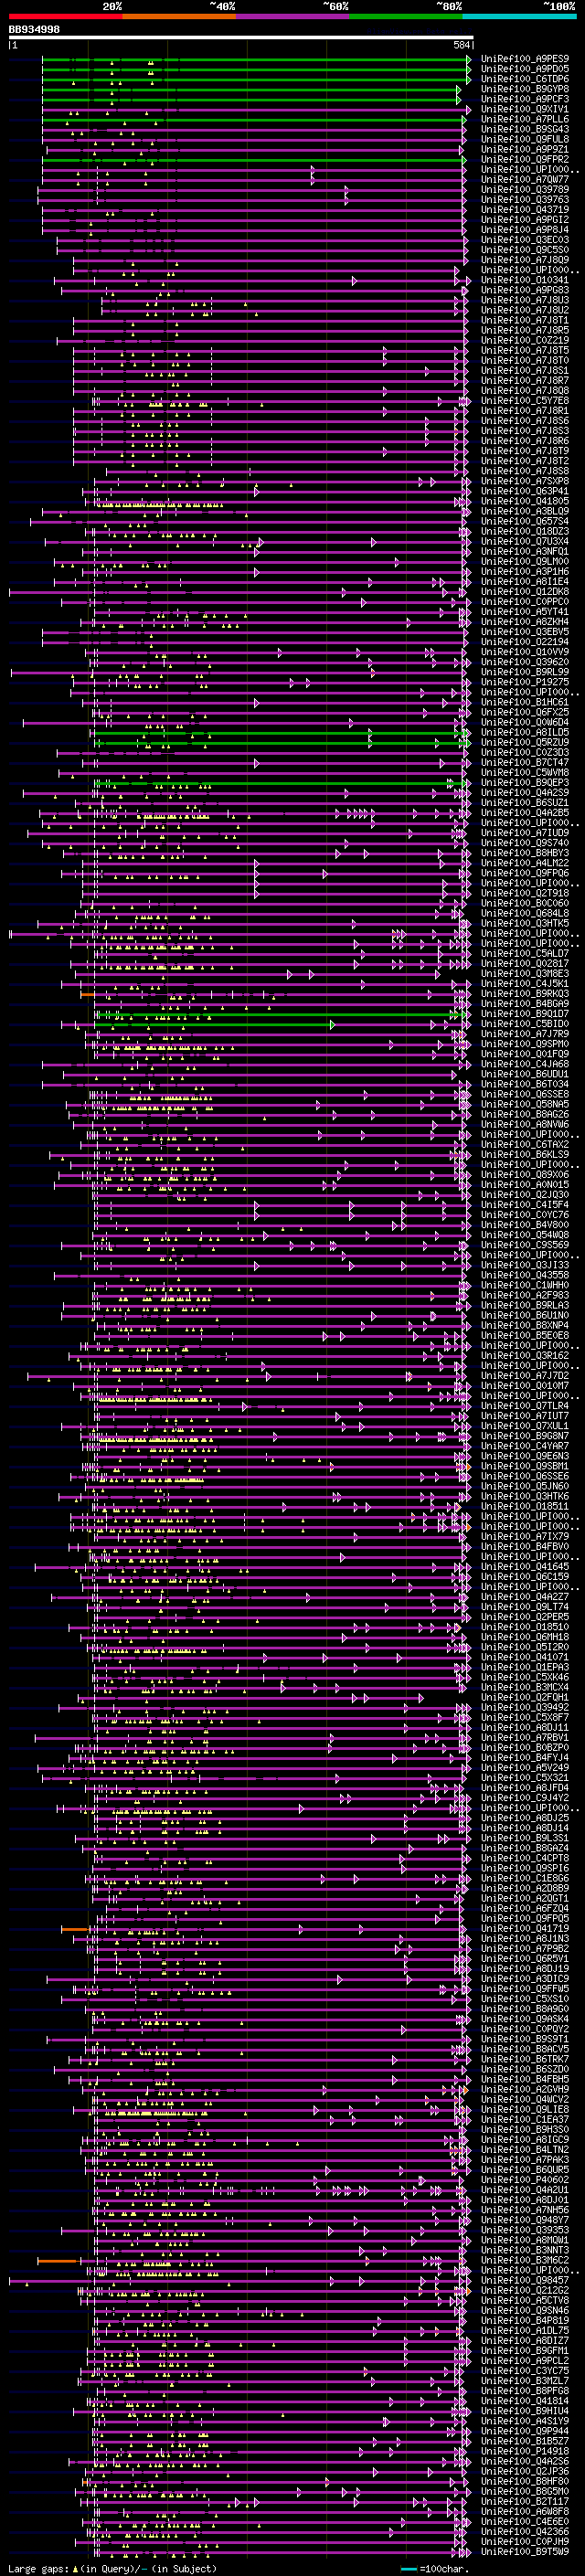Click the green ~80% identity legend bar
Viewport: 585px width, 2576px height.
[x=406, y=16]
